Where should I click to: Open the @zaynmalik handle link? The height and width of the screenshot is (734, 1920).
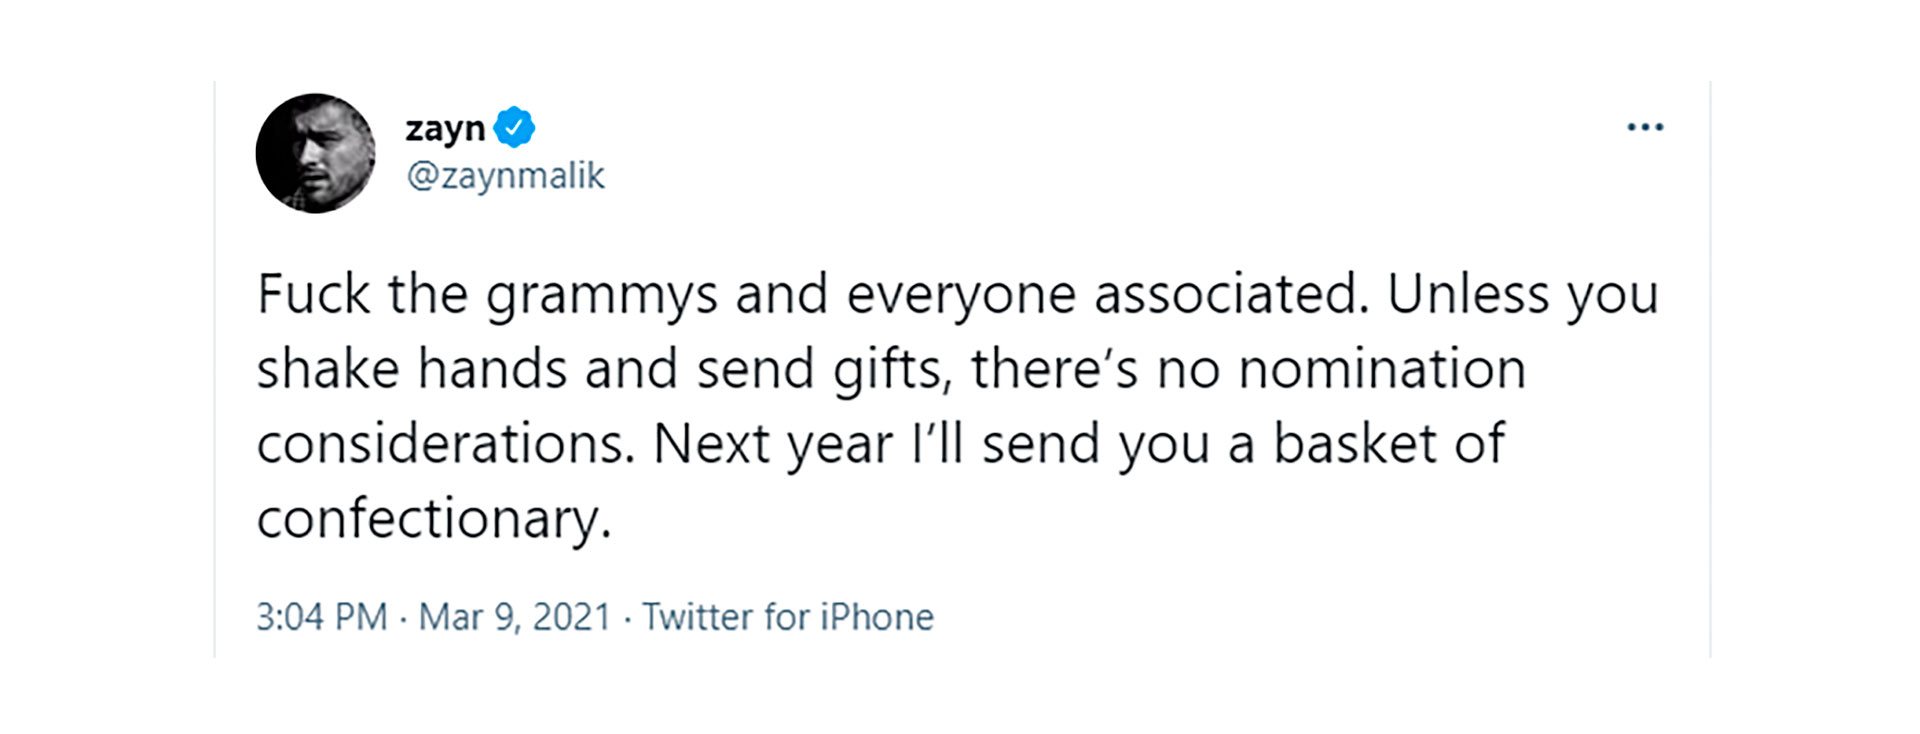coord(505,176)
